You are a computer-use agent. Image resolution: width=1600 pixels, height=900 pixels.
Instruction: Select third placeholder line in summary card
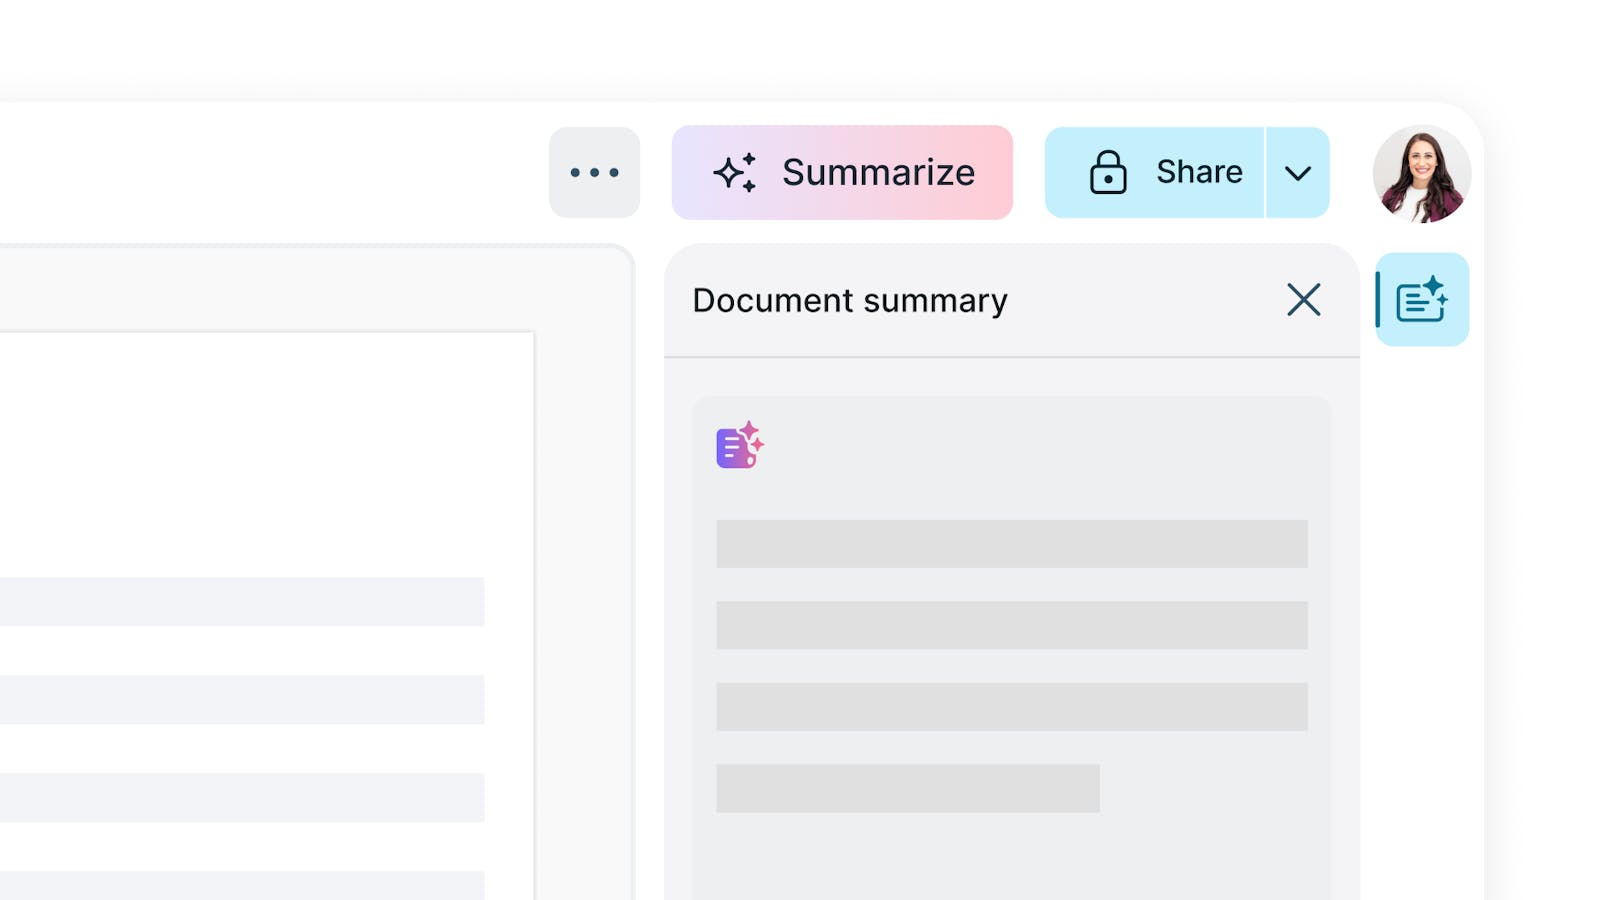click(1011, 707)
